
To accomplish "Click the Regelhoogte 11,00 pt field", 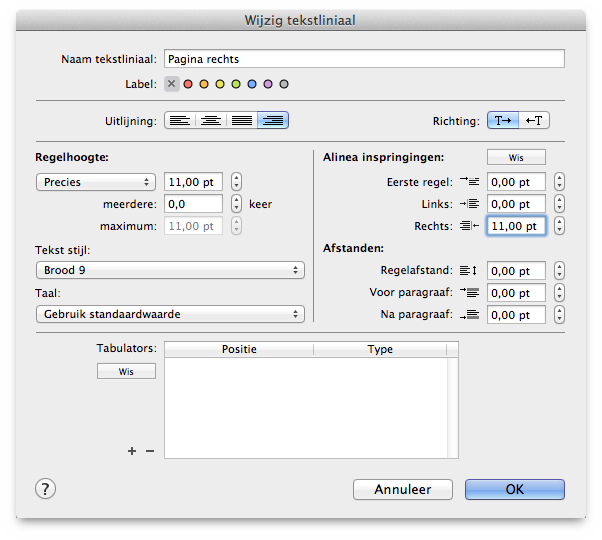I will [x=194, y=182].
